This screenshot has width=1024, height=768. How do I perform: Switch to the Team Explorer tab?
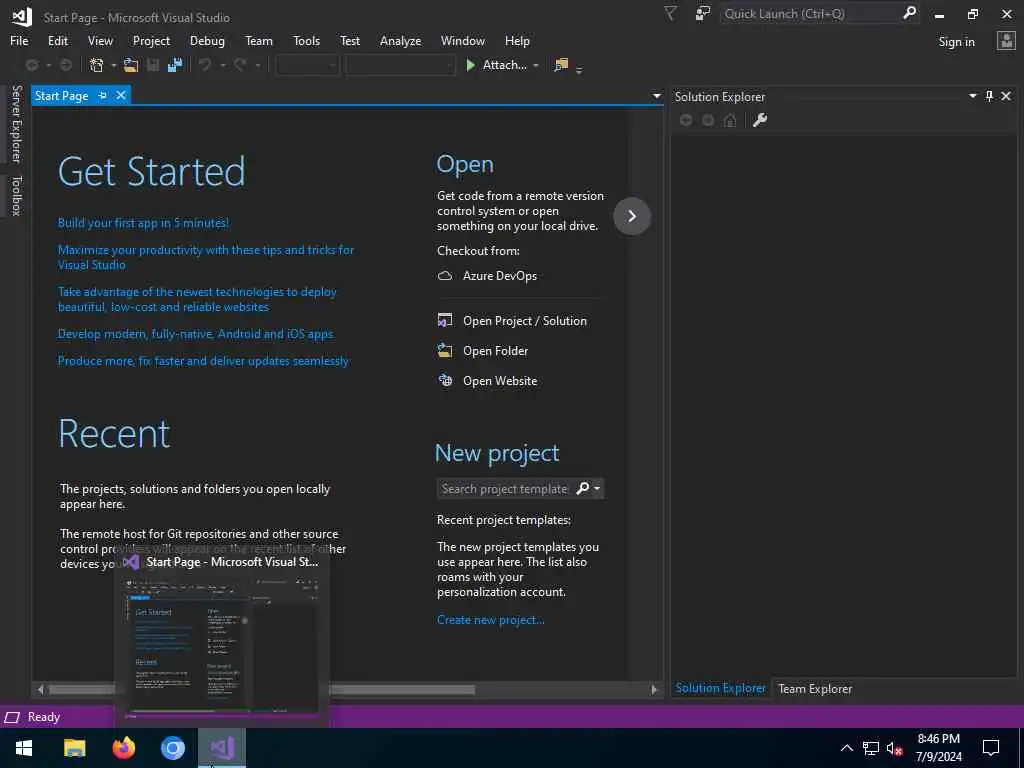(815, 688)
